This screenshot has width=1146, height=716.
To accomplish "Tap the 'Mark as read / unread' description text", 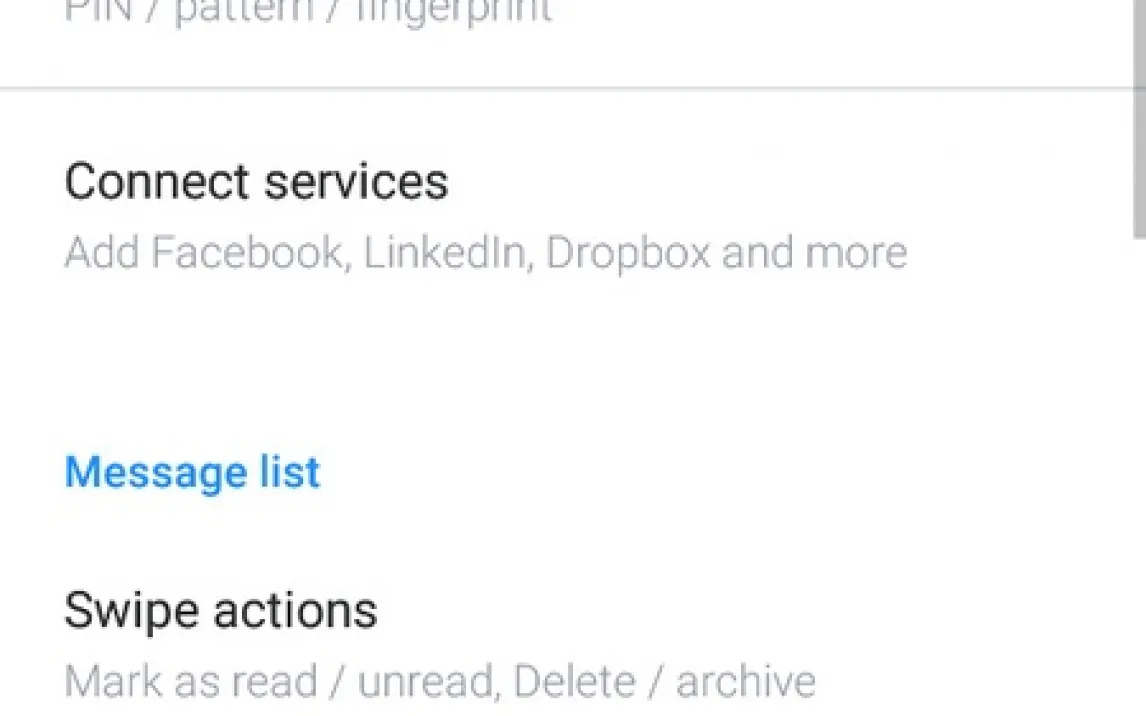I will coord(278,682).
